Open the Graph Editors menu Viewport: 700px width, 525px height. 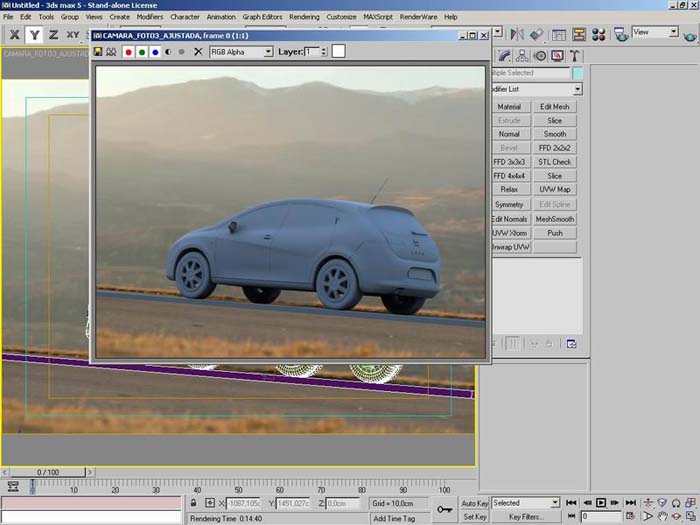[x=263, y=17]
